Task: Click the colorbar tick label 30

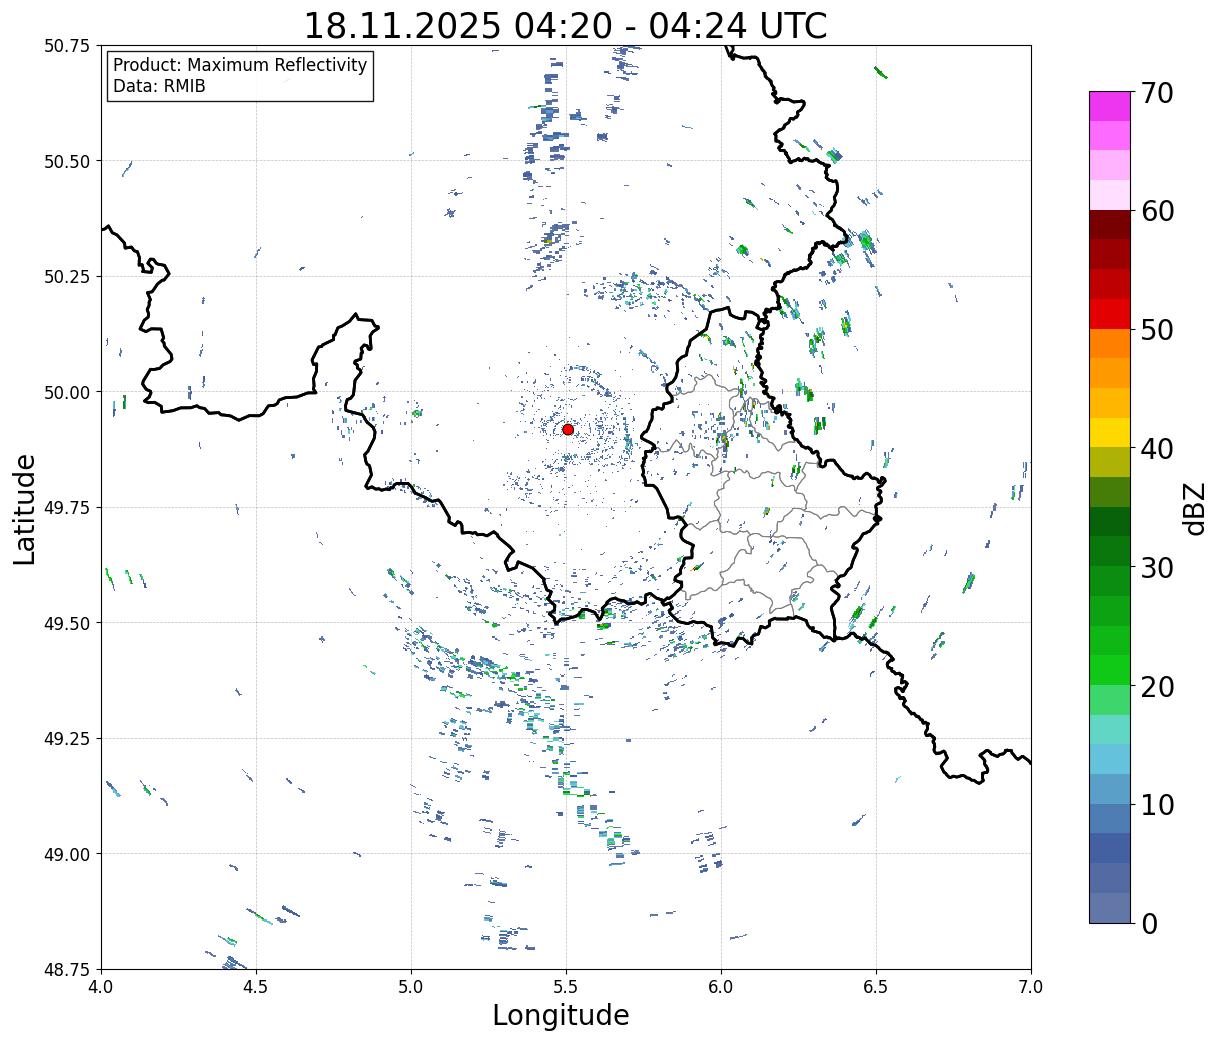Action: [1157, 568]
